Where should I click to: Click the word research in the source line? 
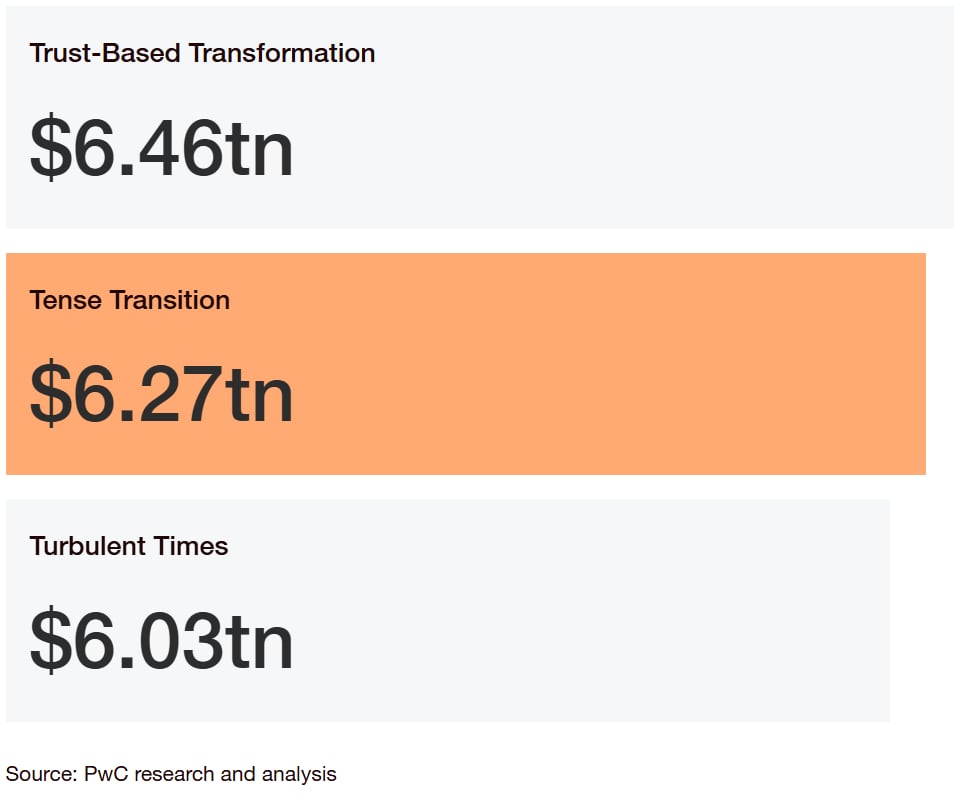pos(174,774)
